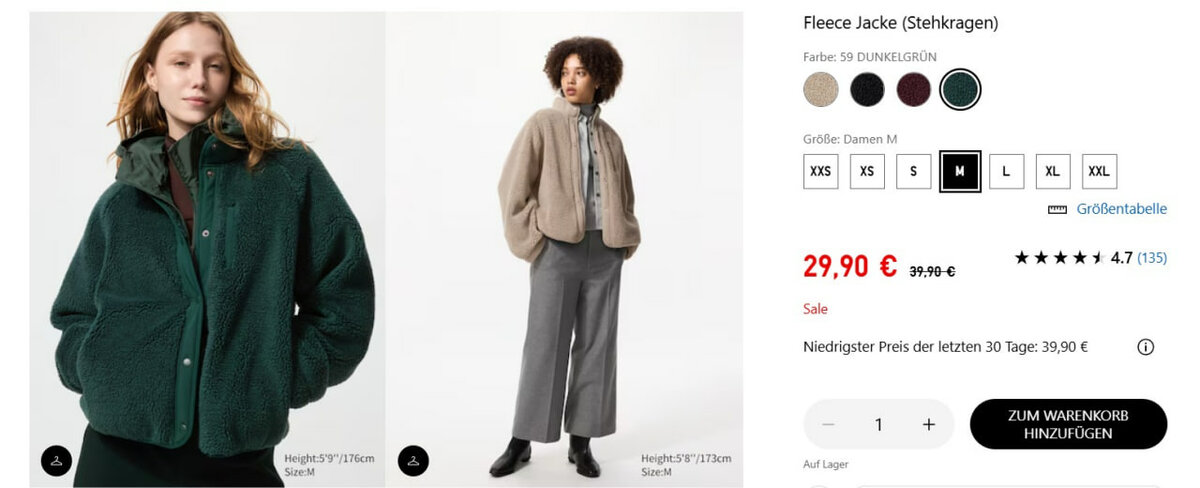The width and height of the screenshot is (1200, 488).
Task: Select the beige color swatch
Action: [821, 90]
